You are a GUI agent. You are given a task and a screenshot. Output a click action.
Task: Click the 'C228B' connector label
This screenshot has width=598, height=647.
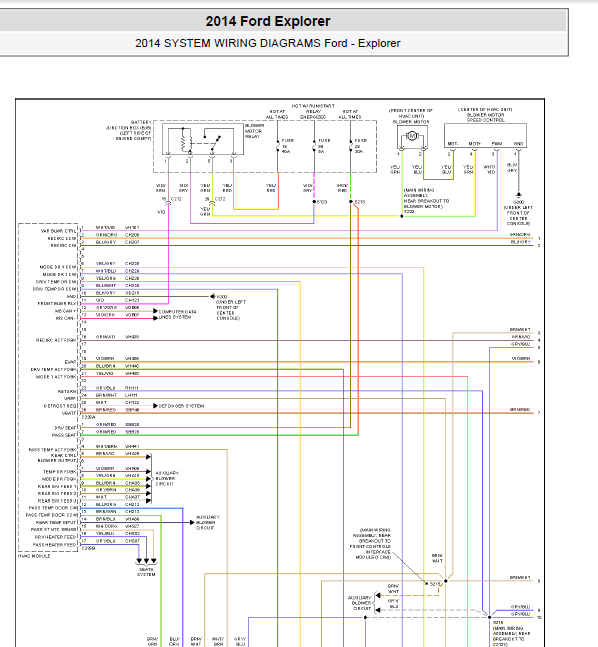pos(88,548)
